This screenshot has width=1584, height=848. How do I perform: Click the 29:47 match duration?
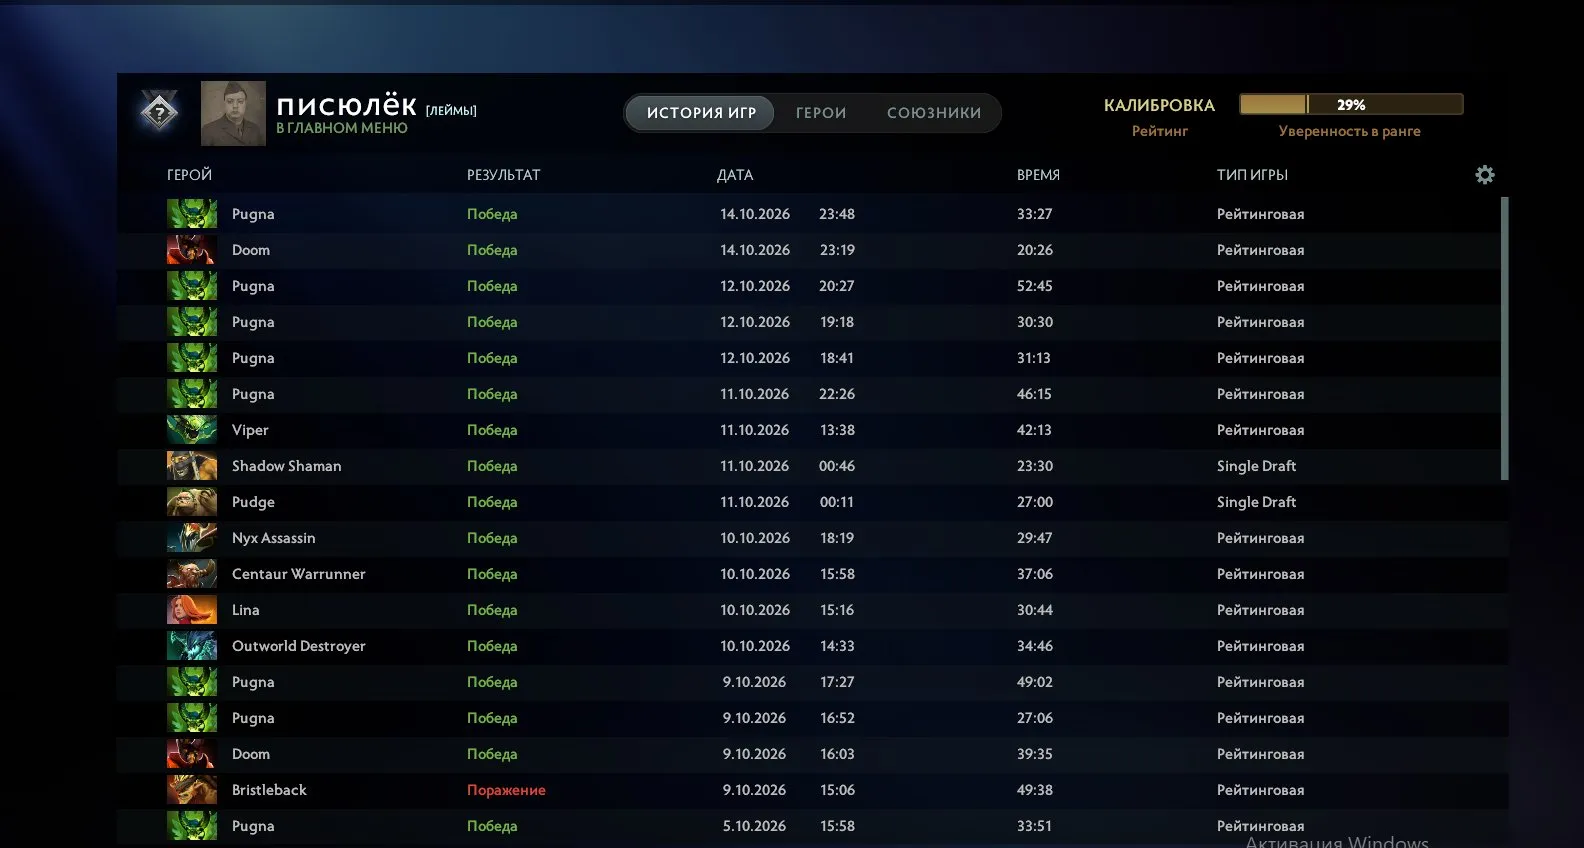click(1034, 538)
